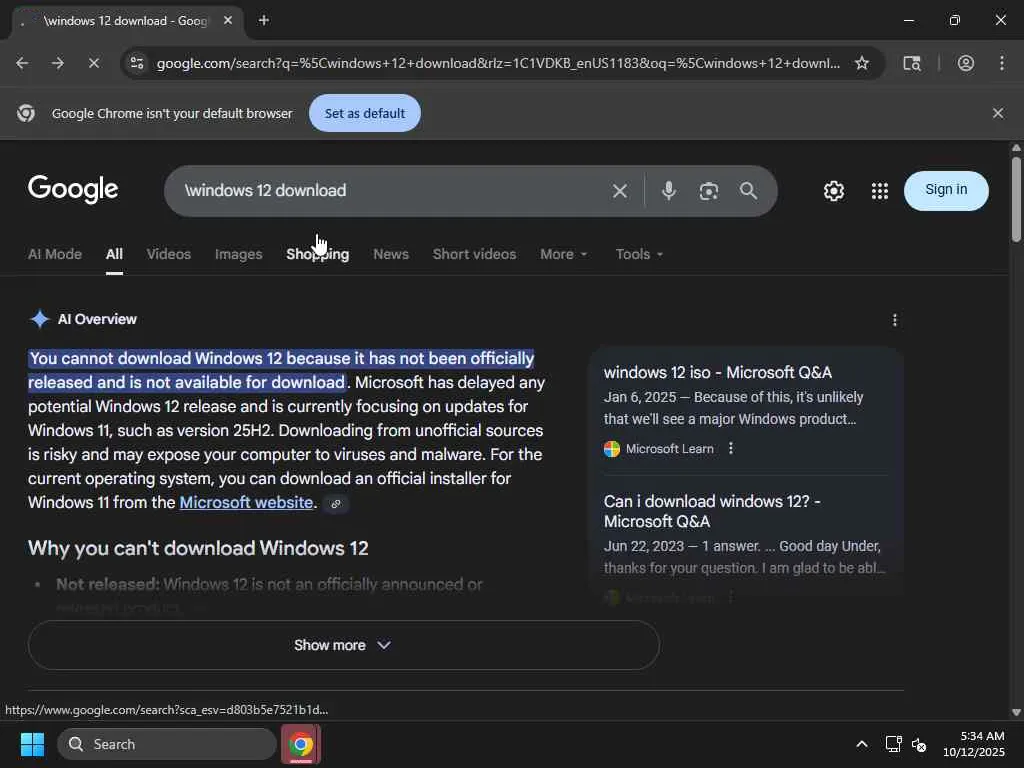Switch to Videos results tab

pyautogui.click(x=168, y=254)
